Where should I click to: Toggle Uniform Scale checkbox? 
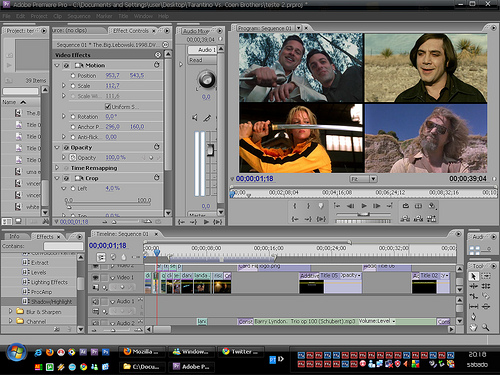pyautogui.click(x=108, y=106)
